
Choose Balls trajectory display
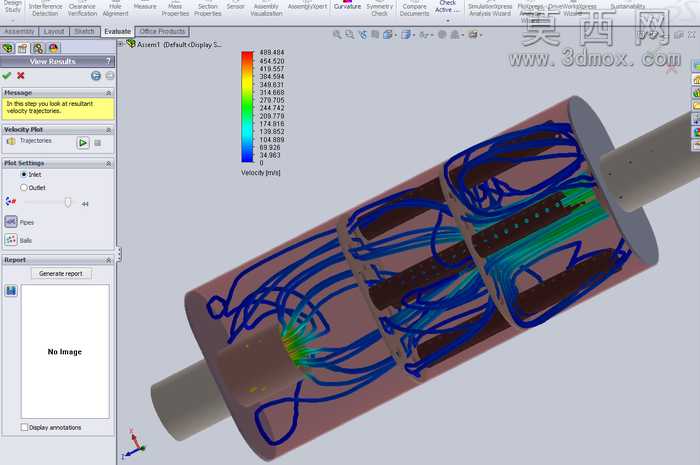pos(11,240)
